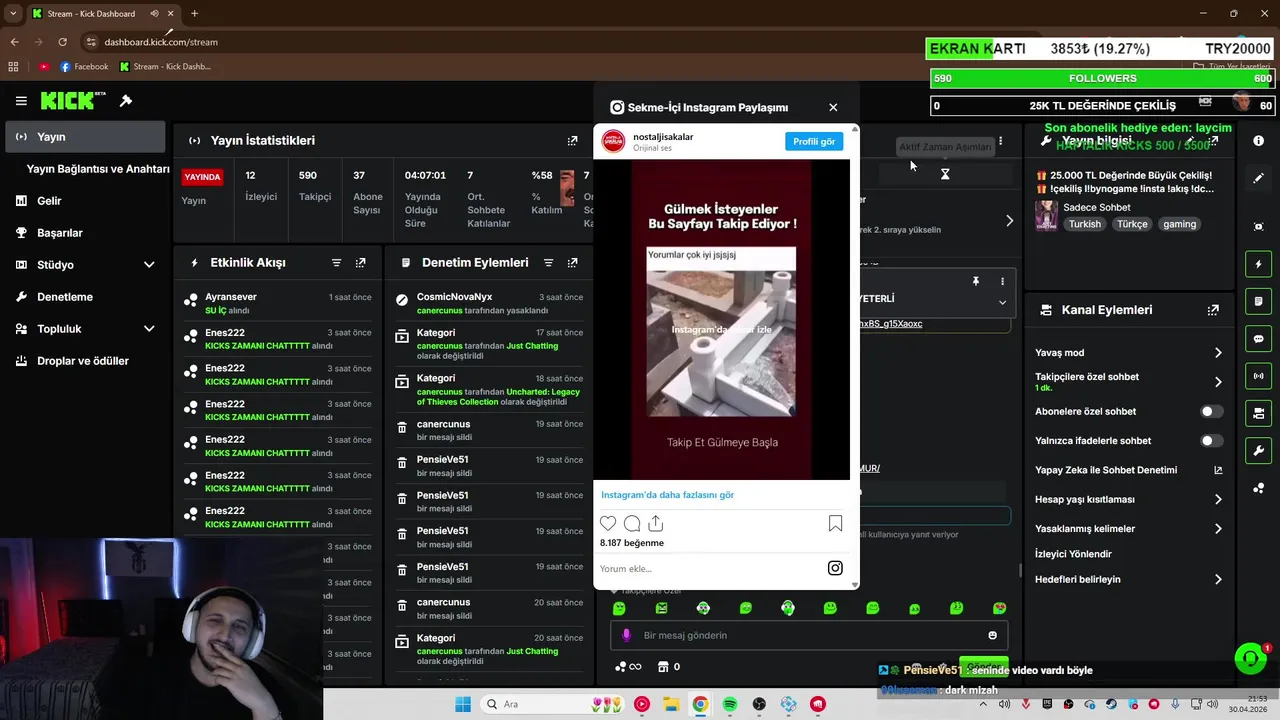1280x720 pixels.
Task: Open Droplar ve ödüller in sidebar
Action: (x=85, y=361)
